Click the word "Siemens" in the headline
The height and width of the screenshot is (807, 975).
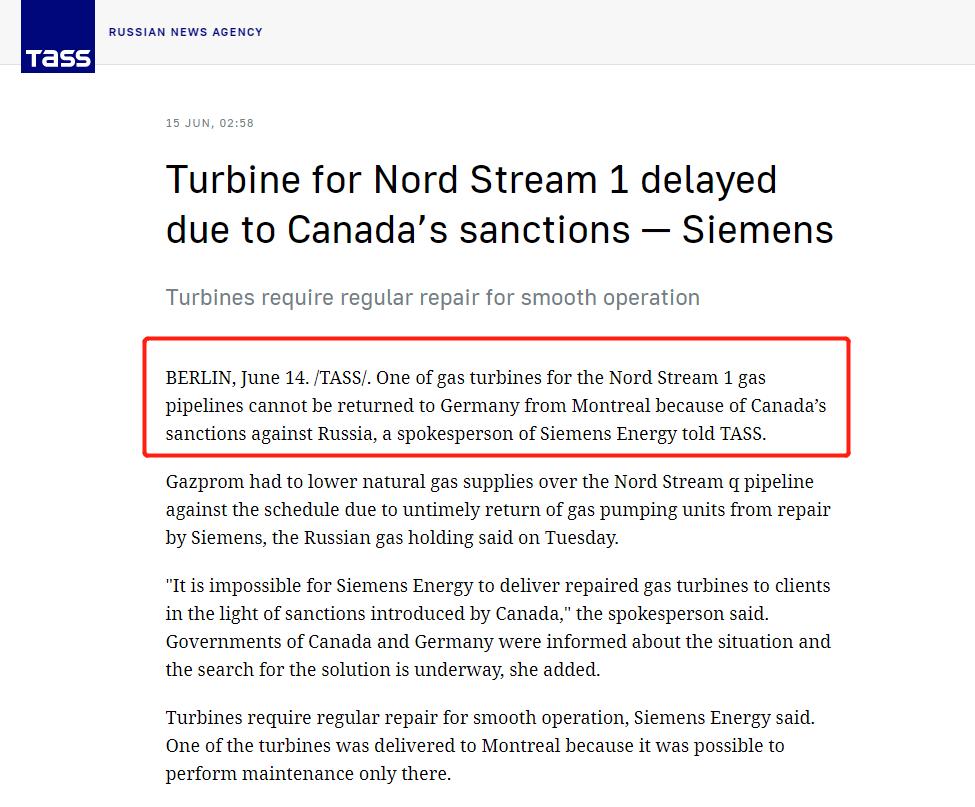[x=757, y=230]
